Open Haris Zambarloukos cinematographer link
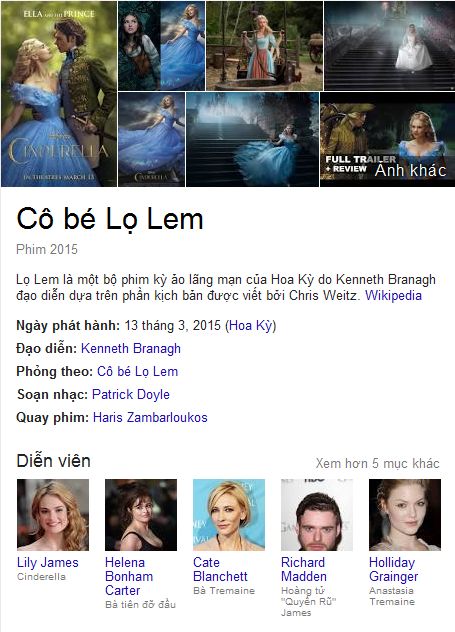This screenshot has height=632, width=455. coord(150,417)
